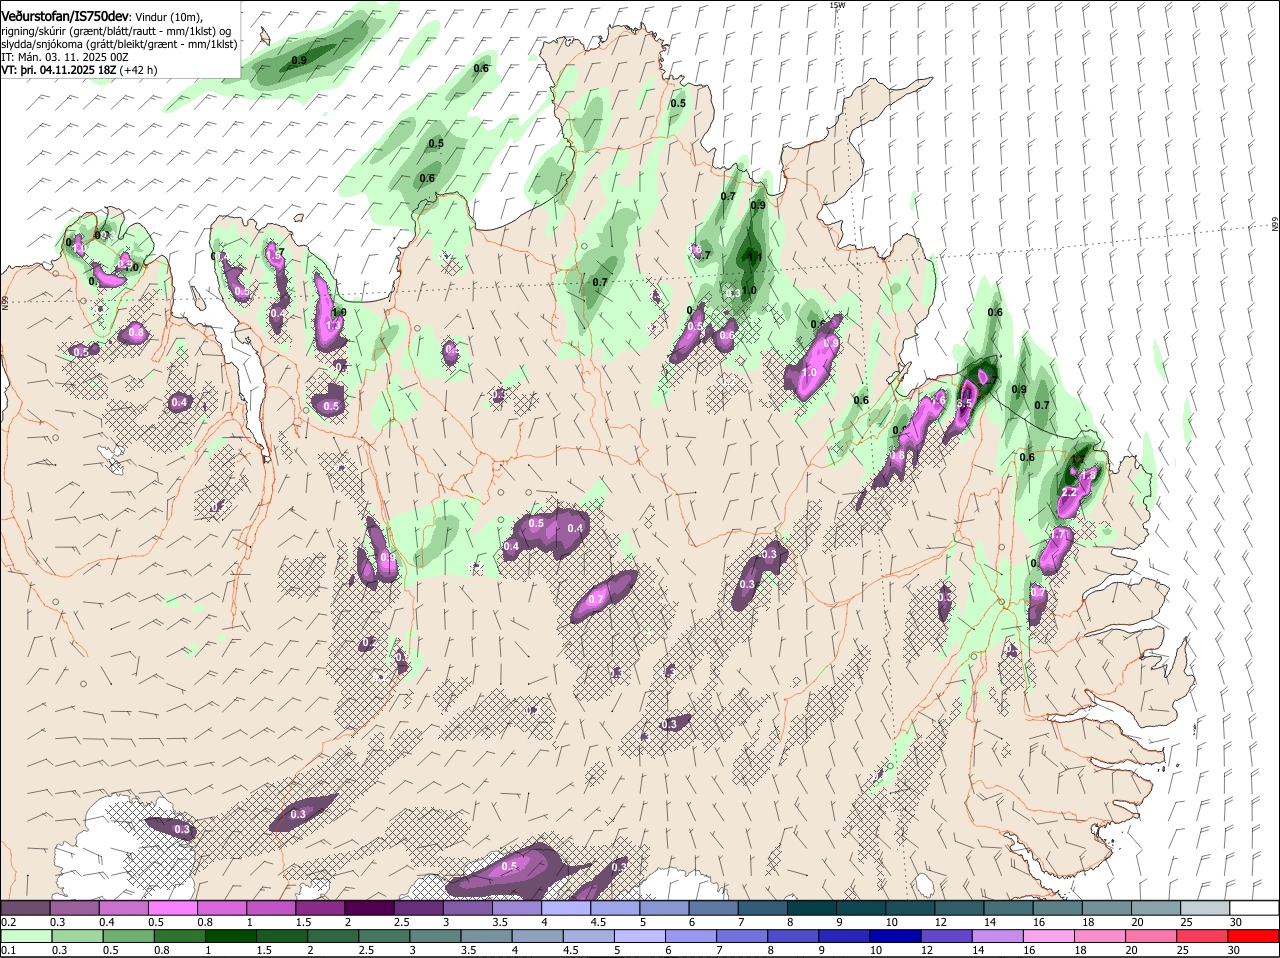Pick the darkest green 1 mm rain legend swatch
This screenshot has width=1280, height=958.
pos(230,936)
